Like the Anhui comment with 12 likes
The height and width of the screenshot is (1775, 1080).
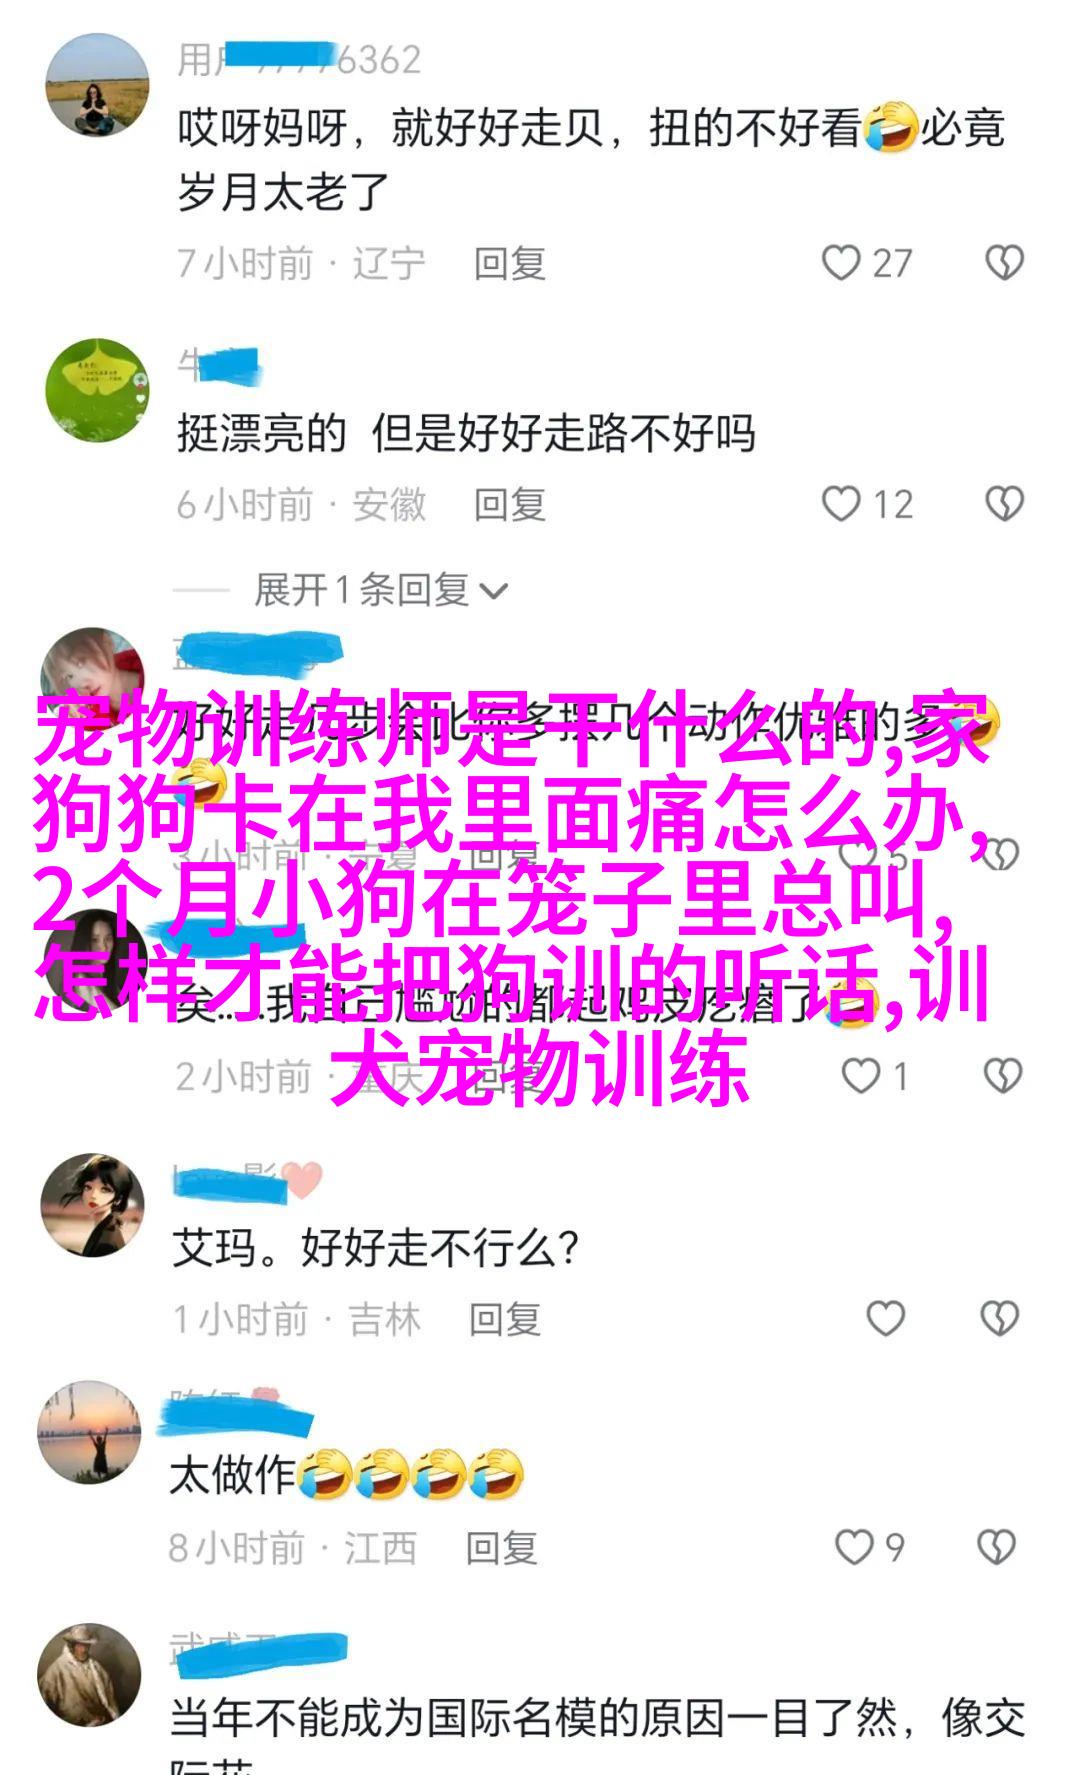coord(841,504)
